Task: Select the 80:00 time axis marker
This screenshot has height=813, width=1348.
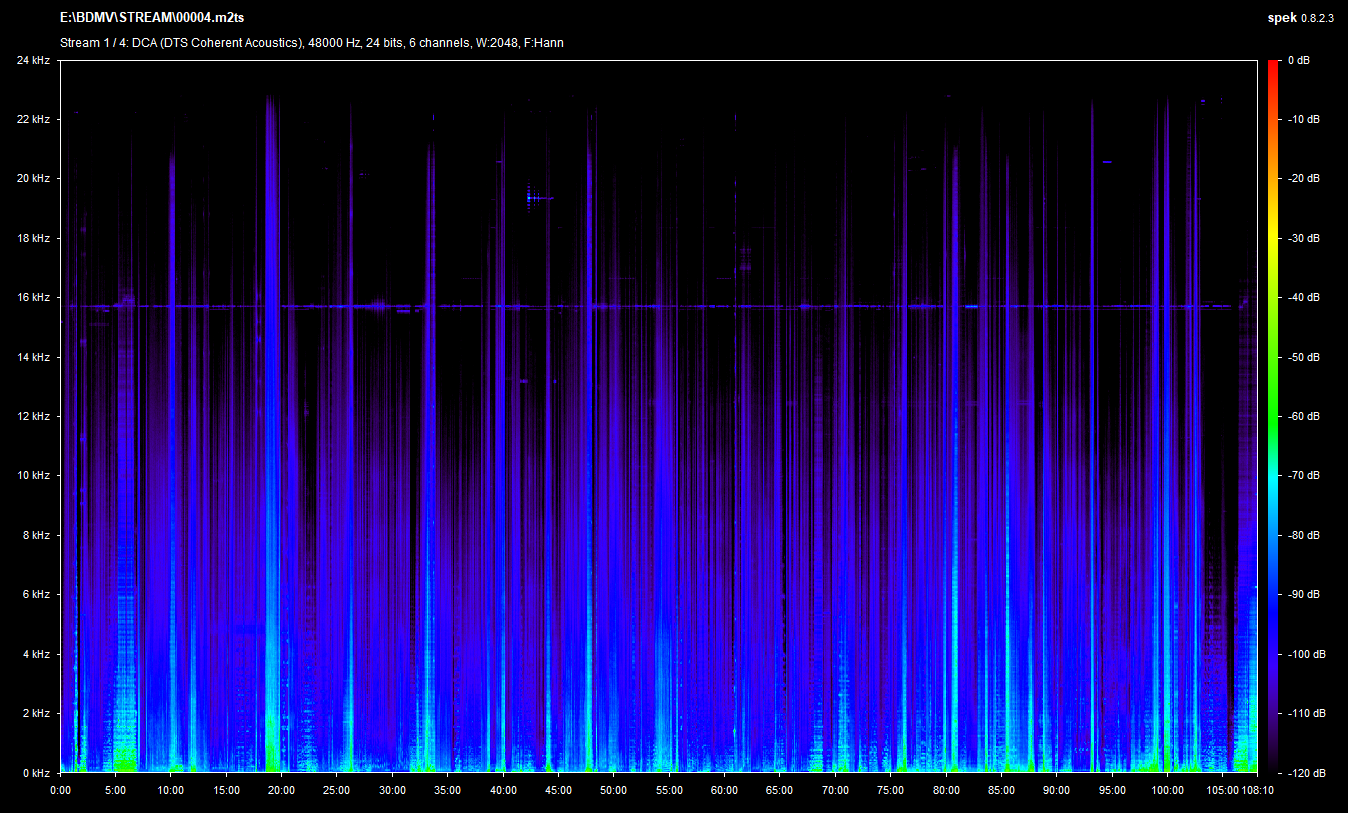Action: 945,790
